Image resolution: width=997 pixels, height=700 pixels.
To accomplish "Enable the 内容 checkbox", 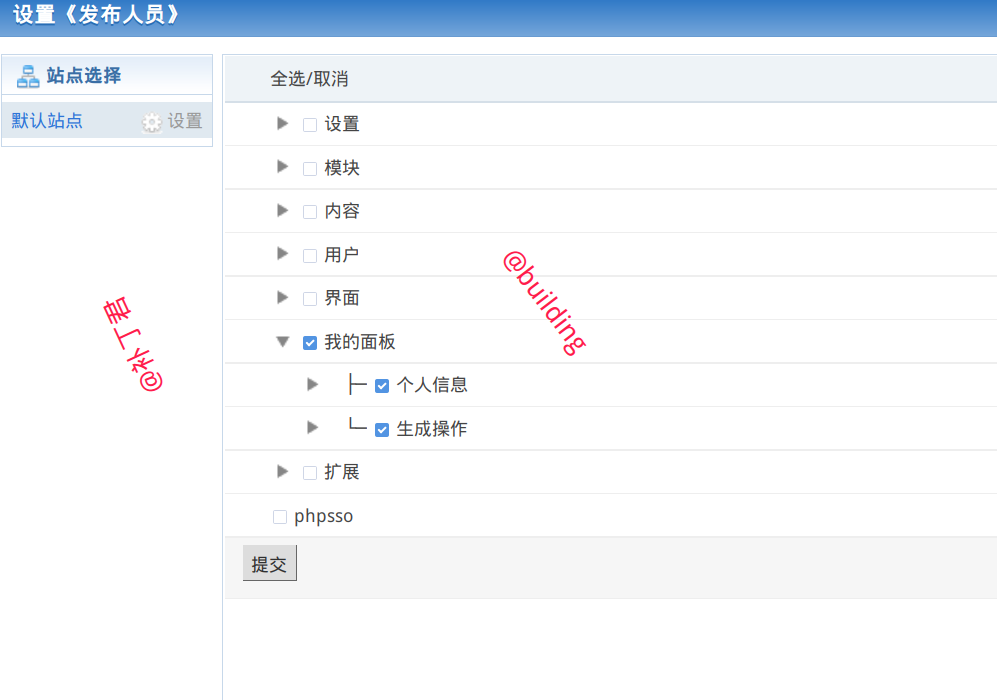I will [x=309, y=211].
